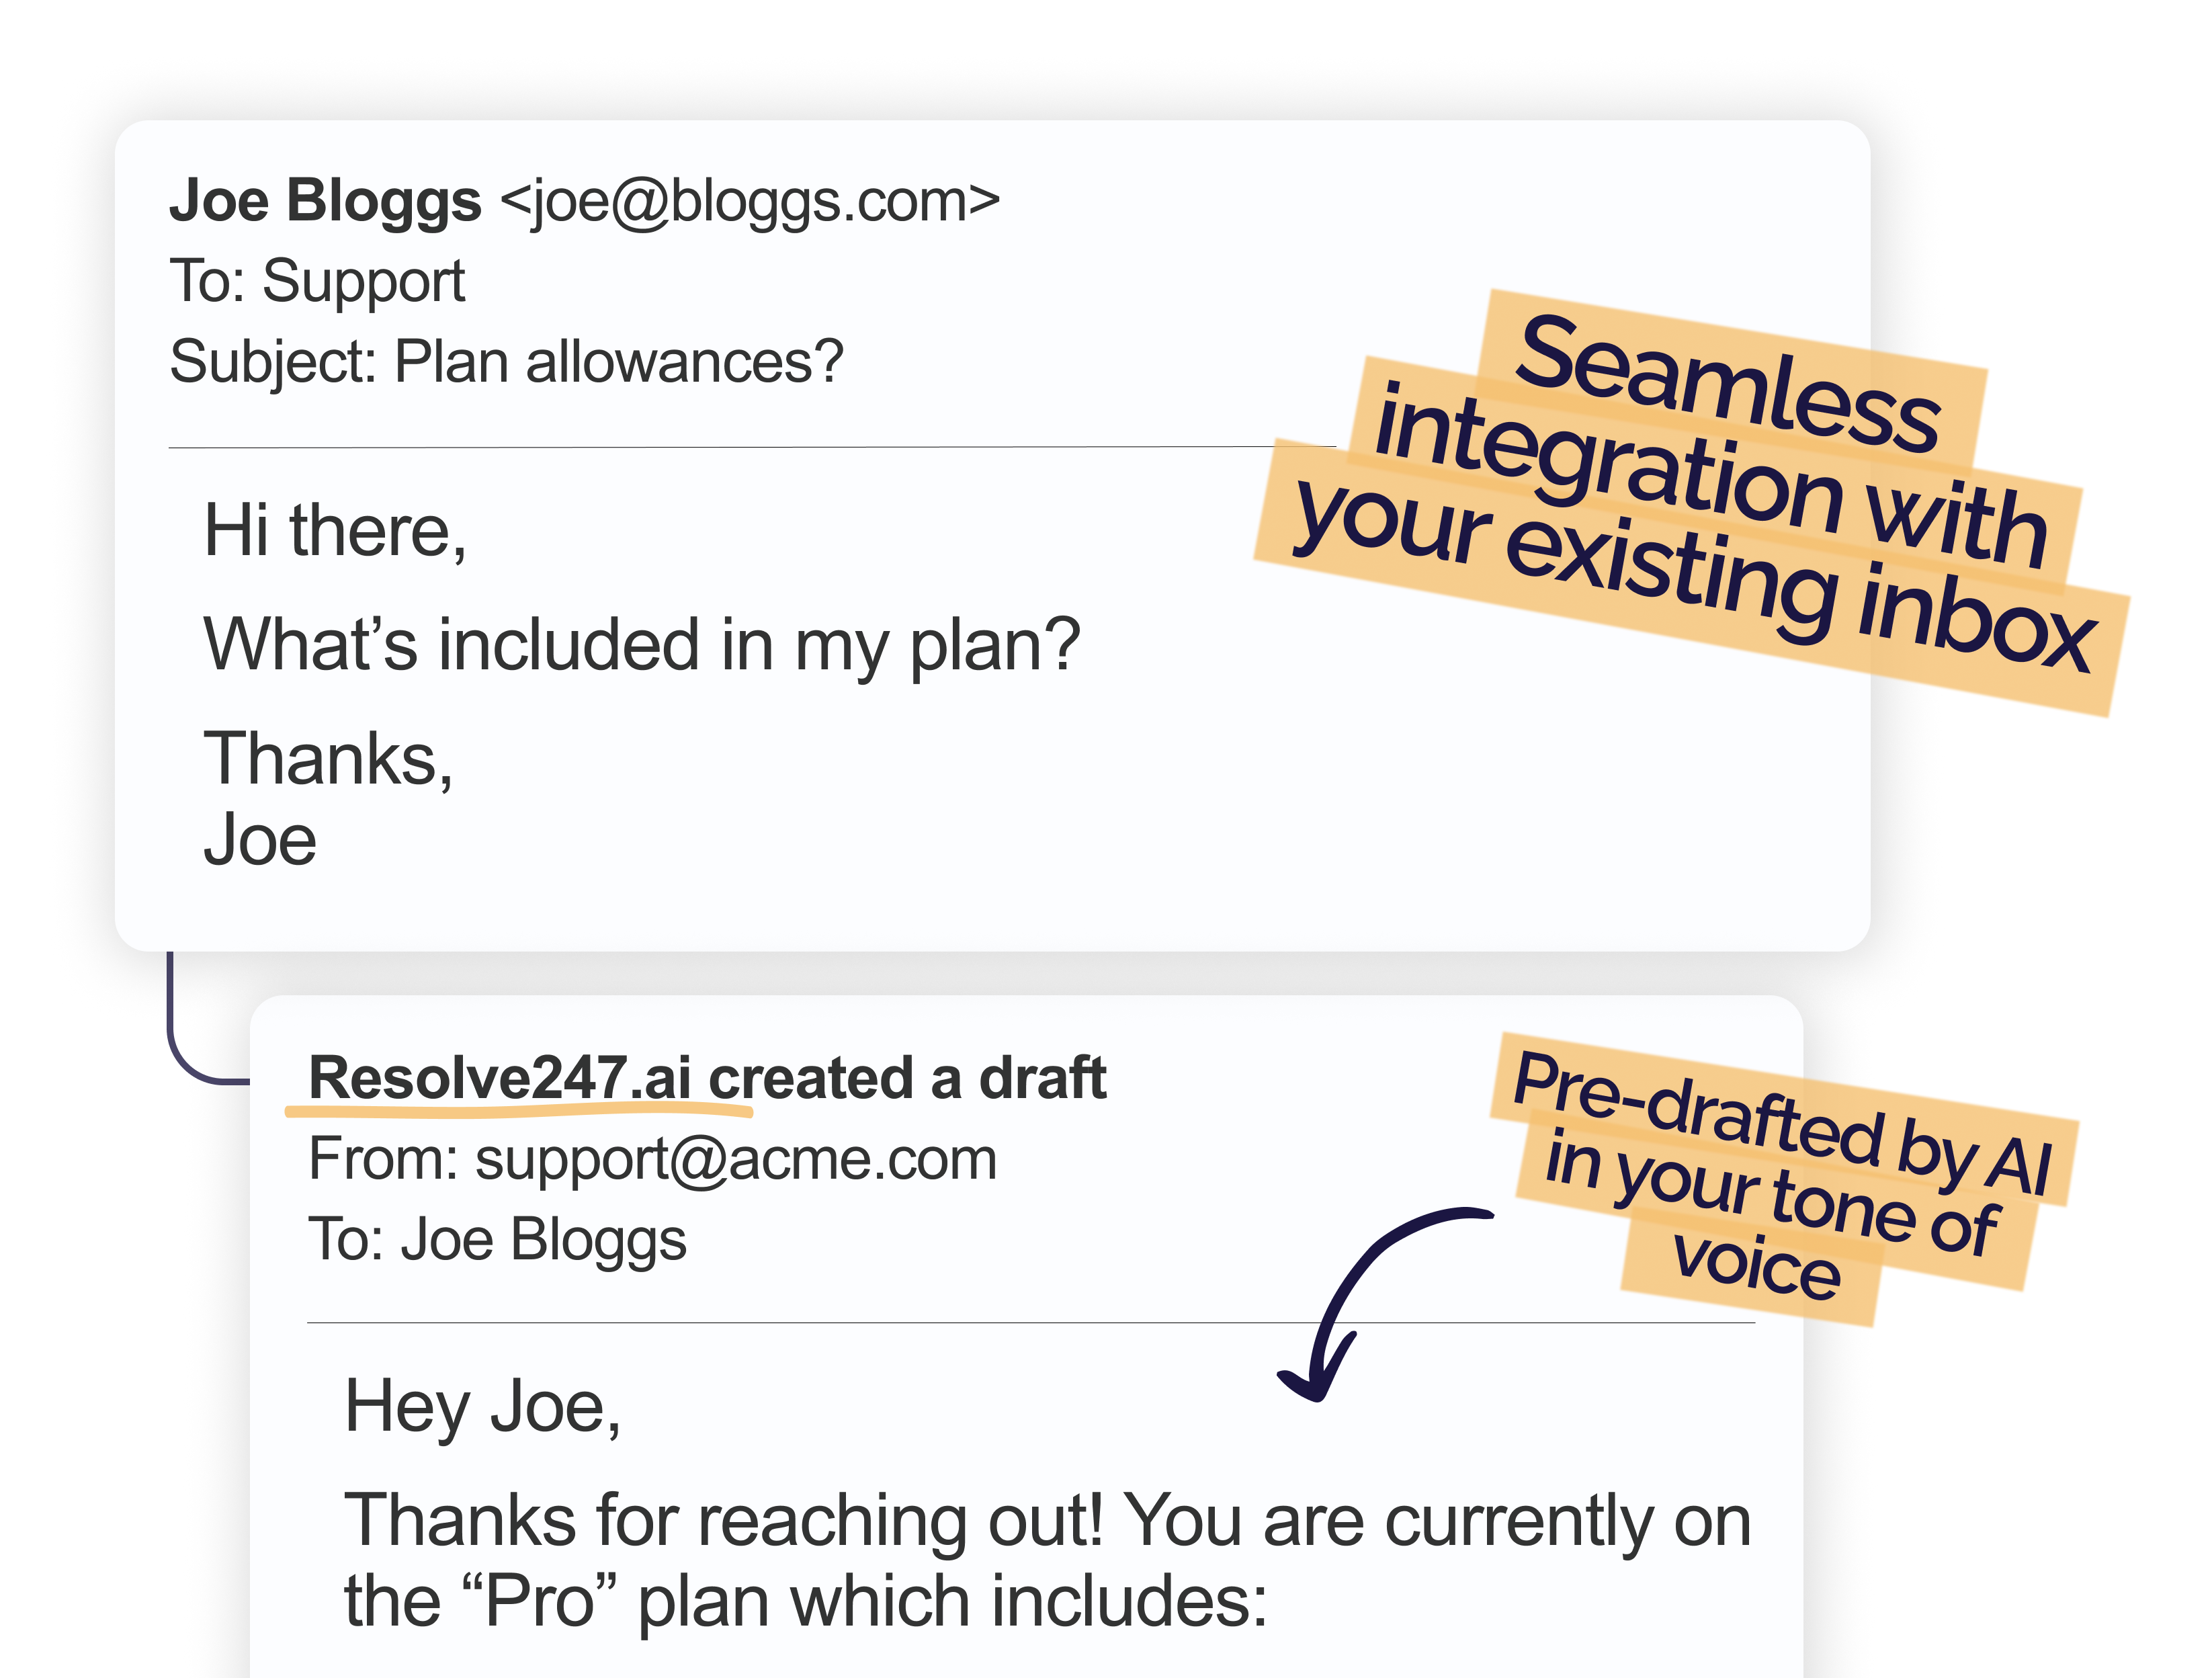Click the created a draft heading text

(x=907, y=1078)
